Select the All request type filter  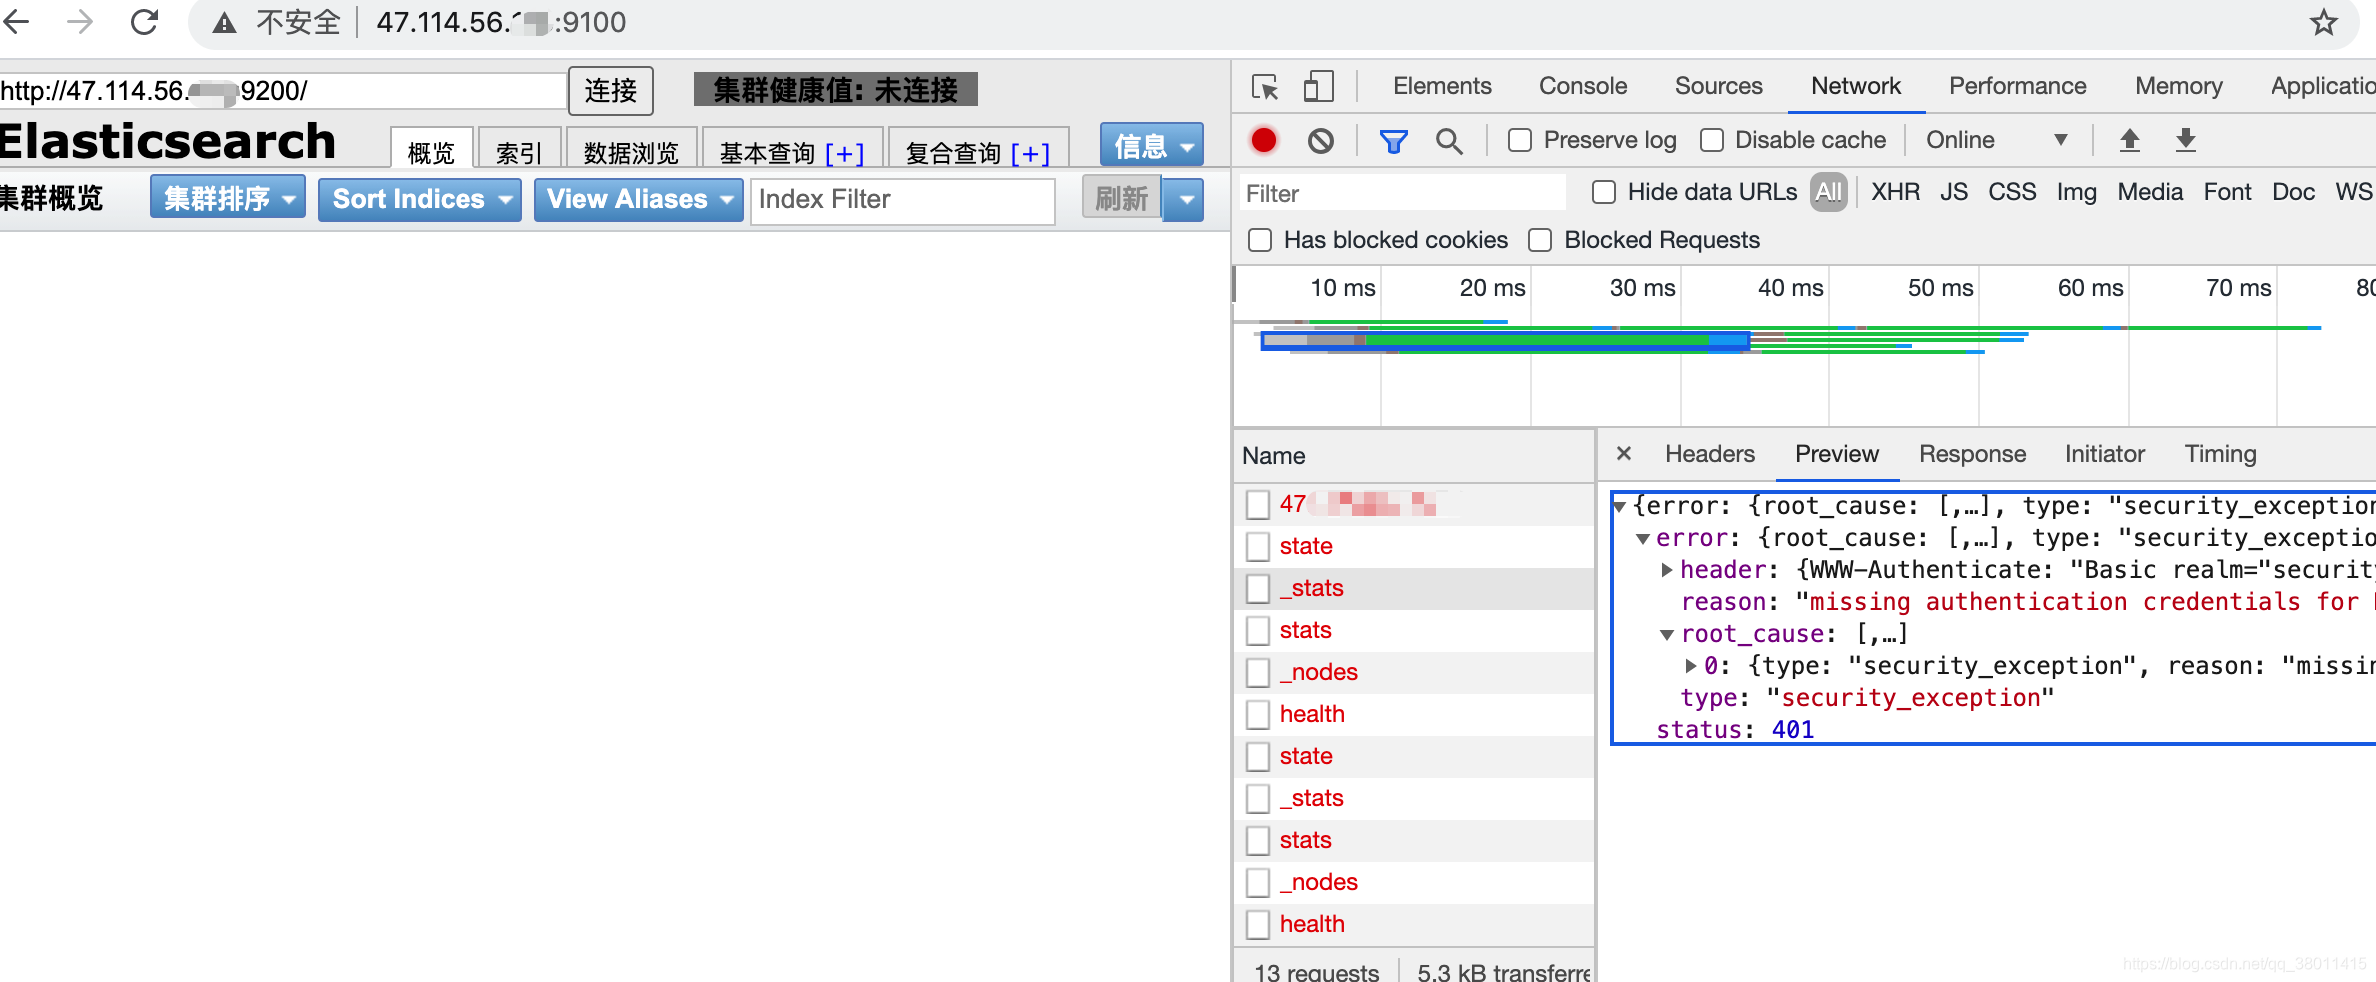click(x=1828, y=192)
